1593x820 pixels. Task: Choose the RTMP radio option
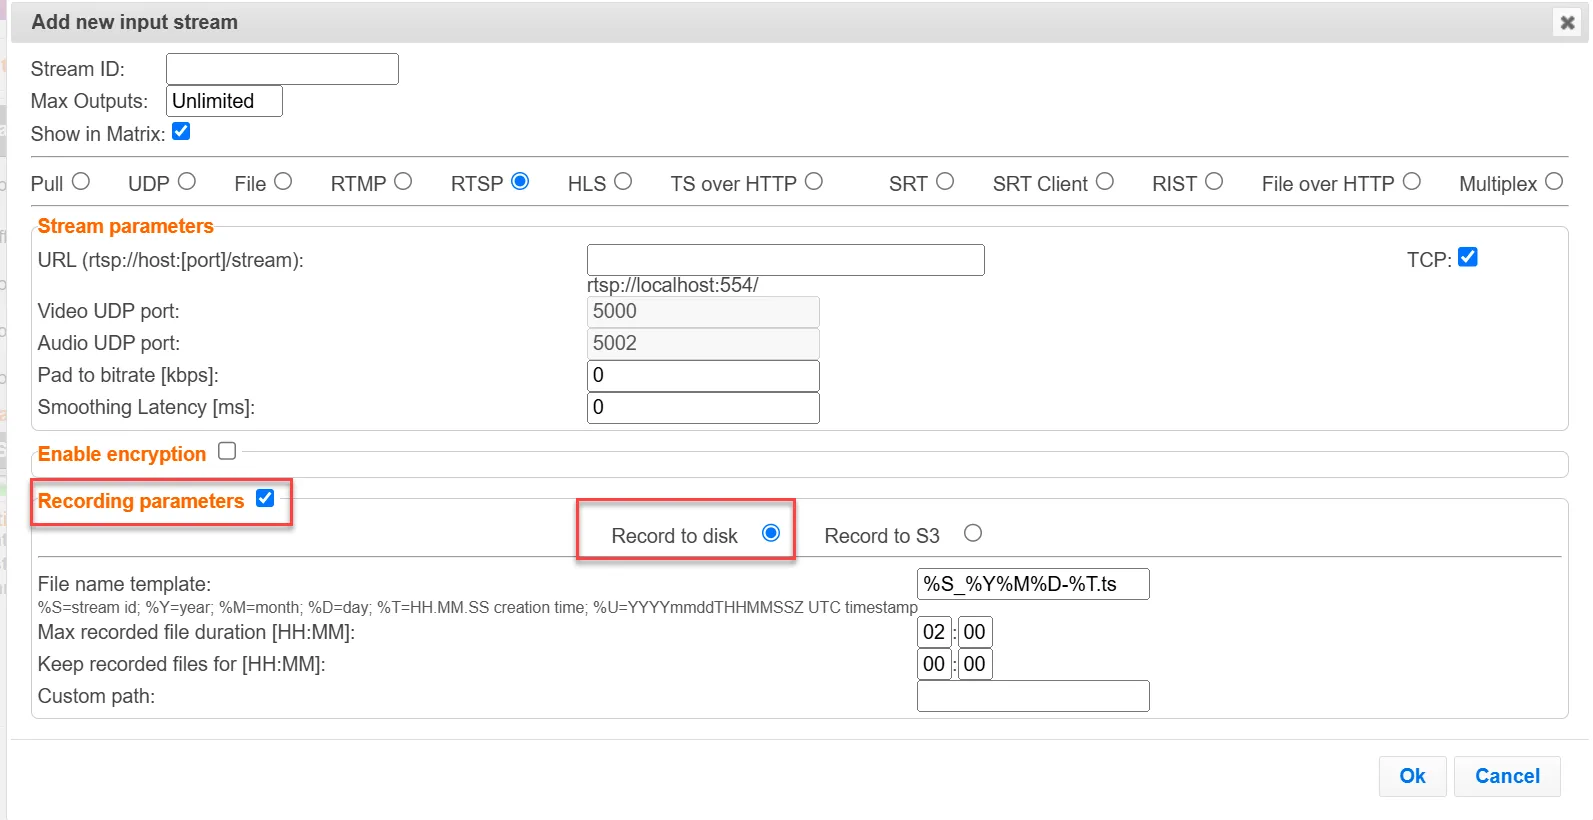403,181
